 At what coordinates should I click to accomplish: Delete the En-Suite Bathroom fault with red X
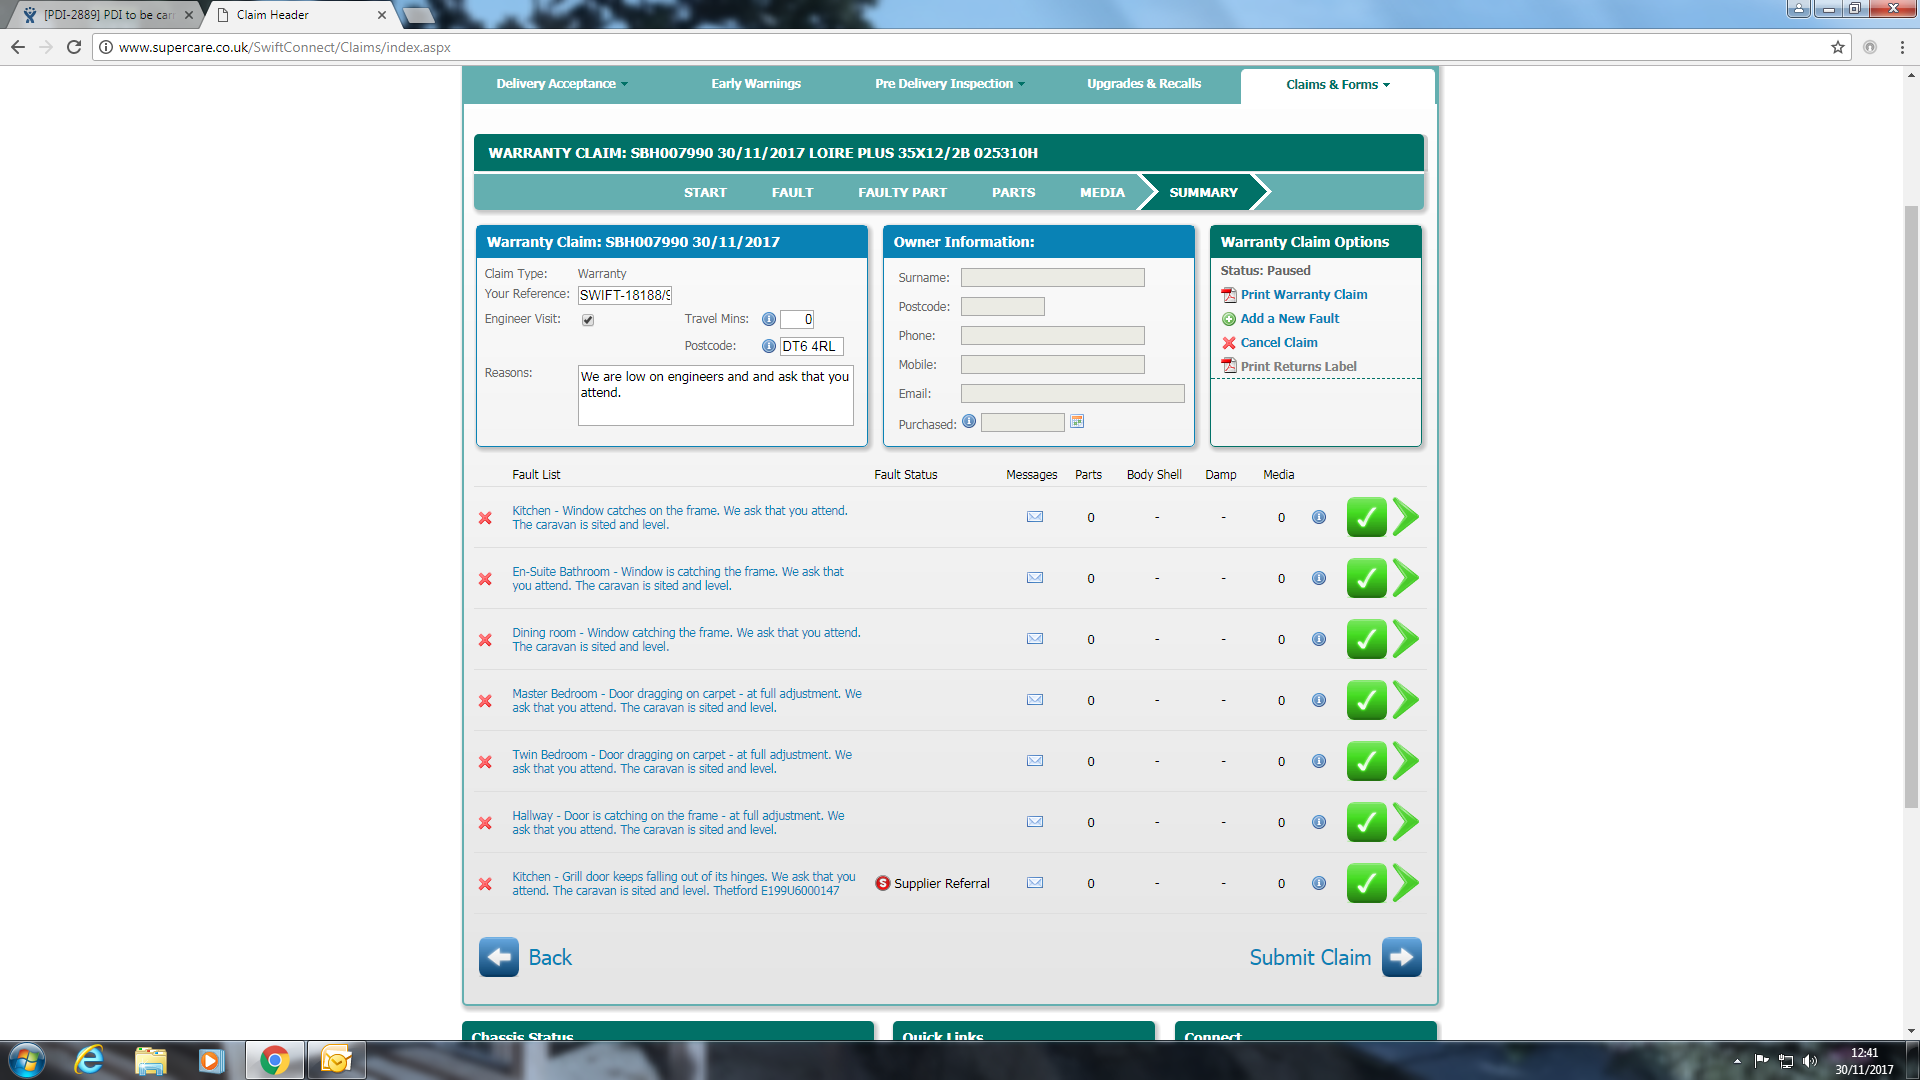[x=485, y=579]
